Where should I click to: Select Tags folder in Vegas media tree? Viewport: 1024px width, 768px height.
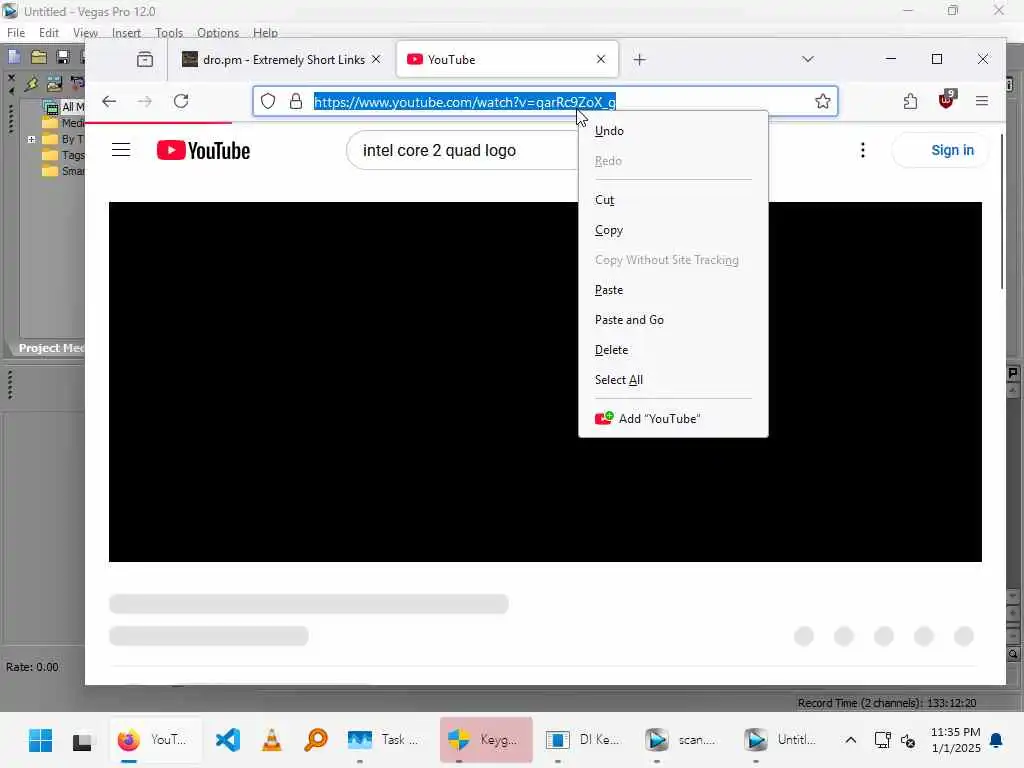click(63, 155)
